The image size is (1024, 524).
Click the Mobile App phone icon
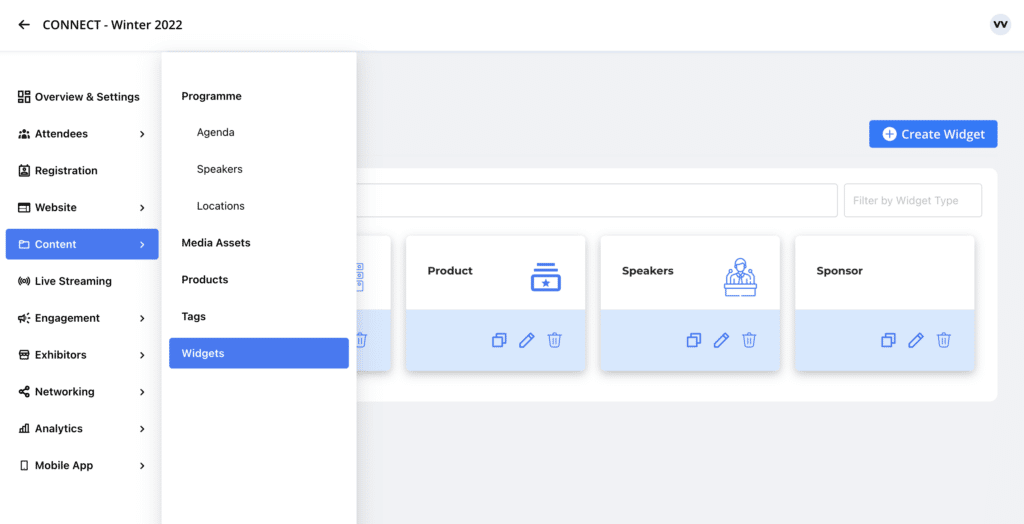coord(24,466)
